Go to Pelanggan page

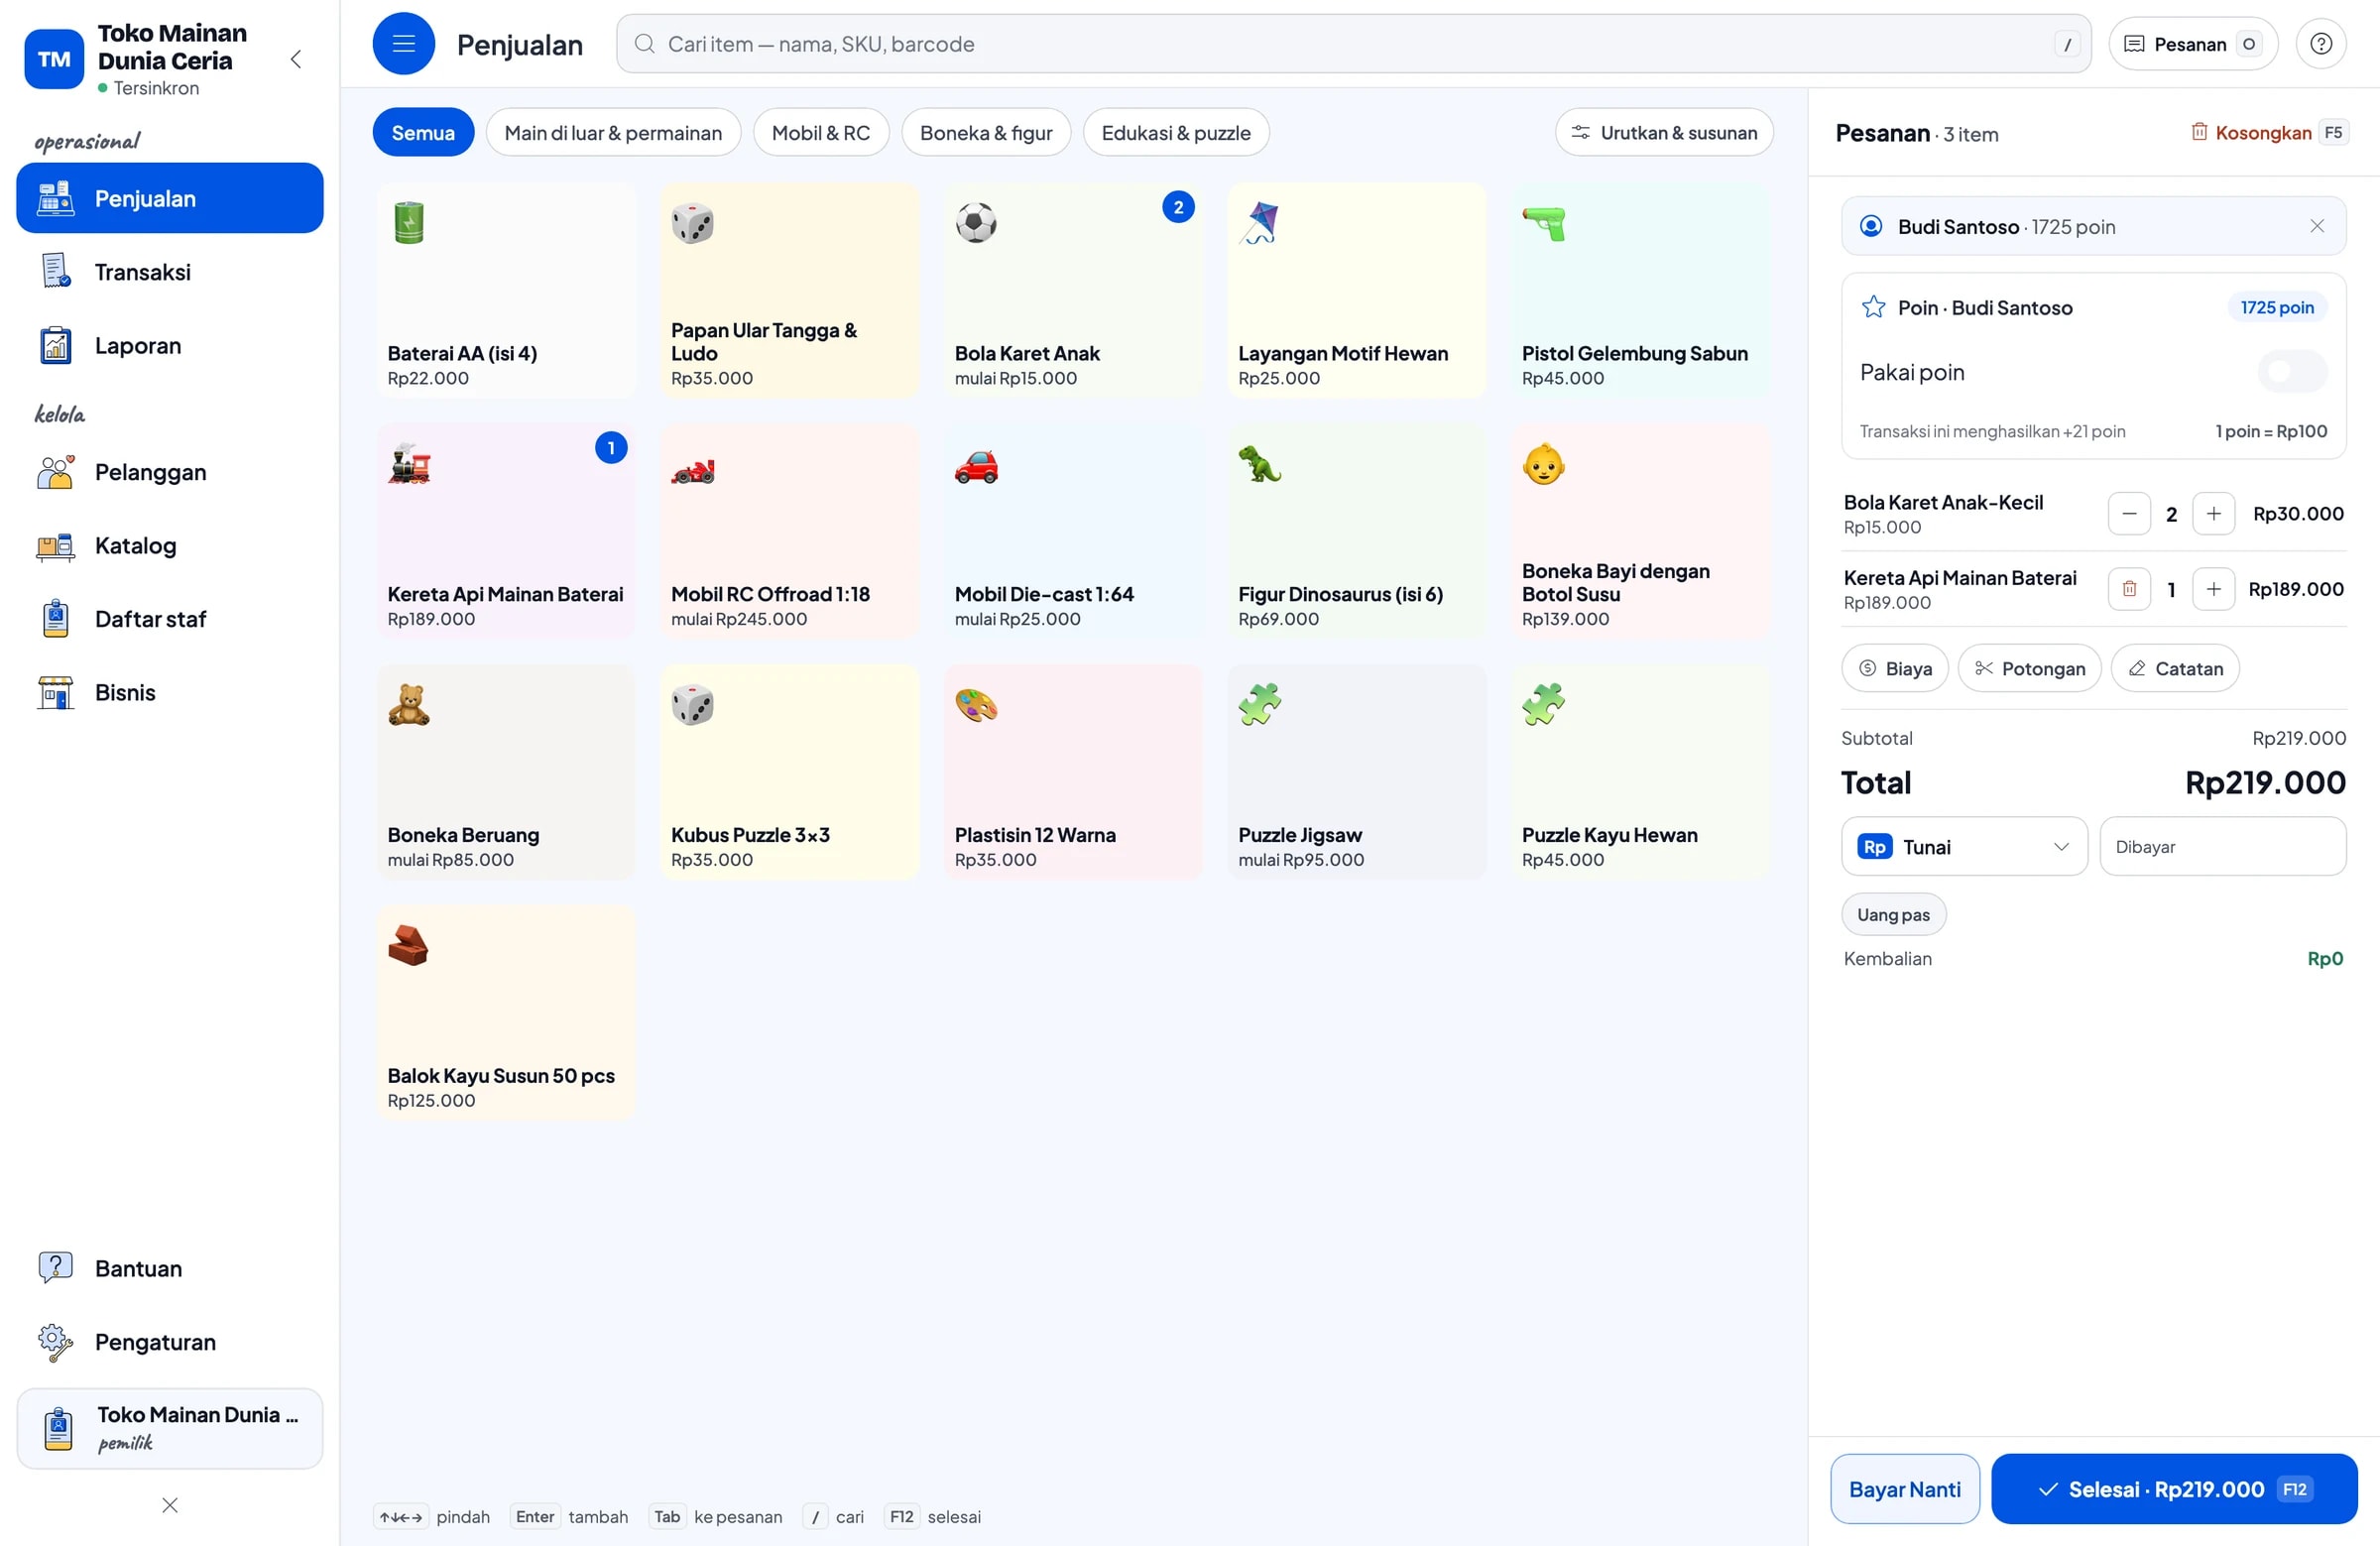[x=170, y=472]
